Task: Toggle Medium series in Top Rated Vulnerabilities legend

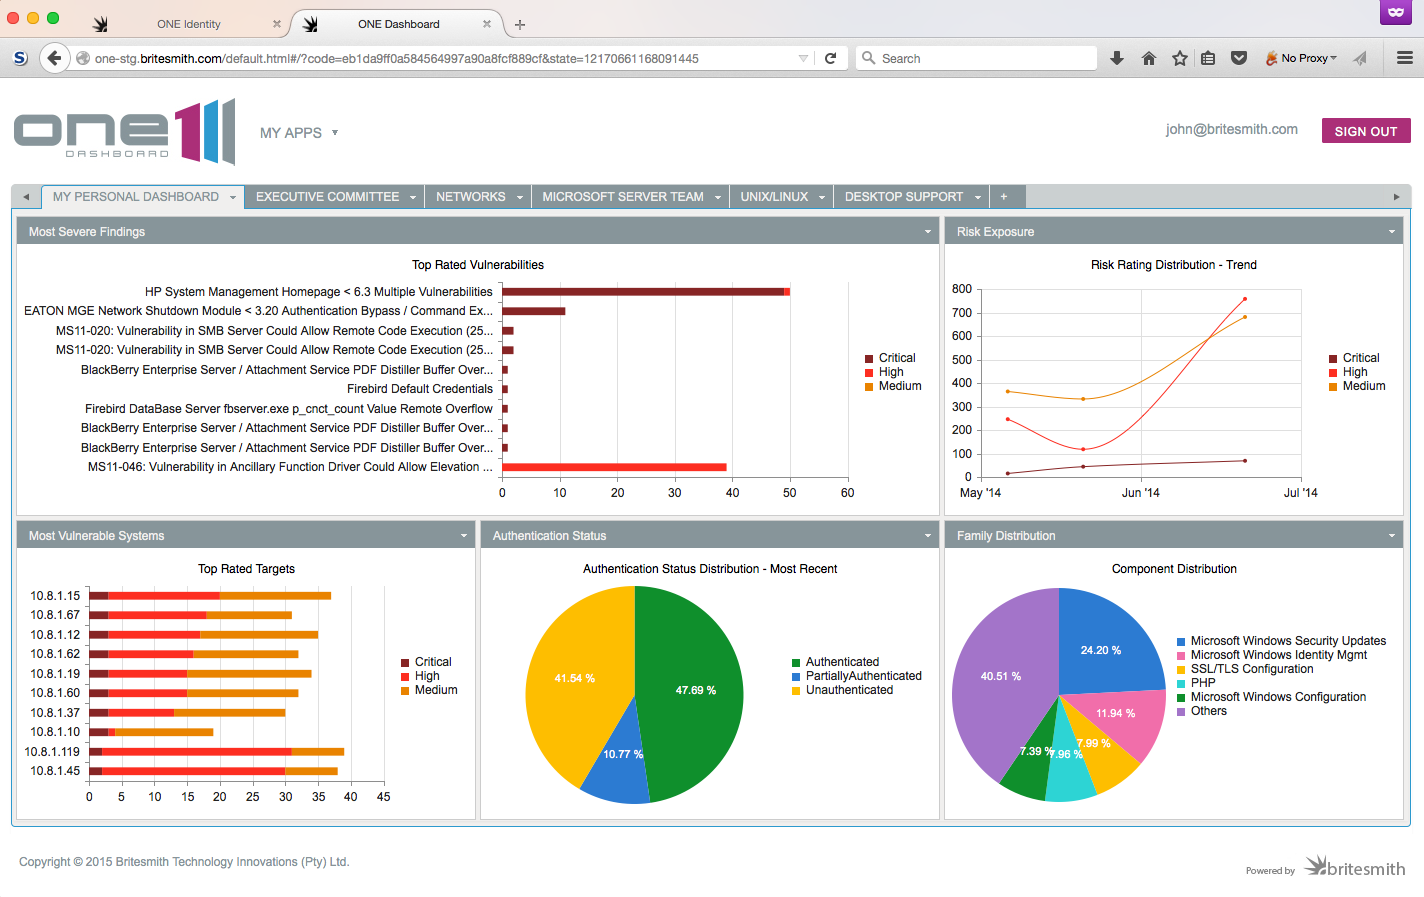Action: pyautogui.click(x=893, y=386)
